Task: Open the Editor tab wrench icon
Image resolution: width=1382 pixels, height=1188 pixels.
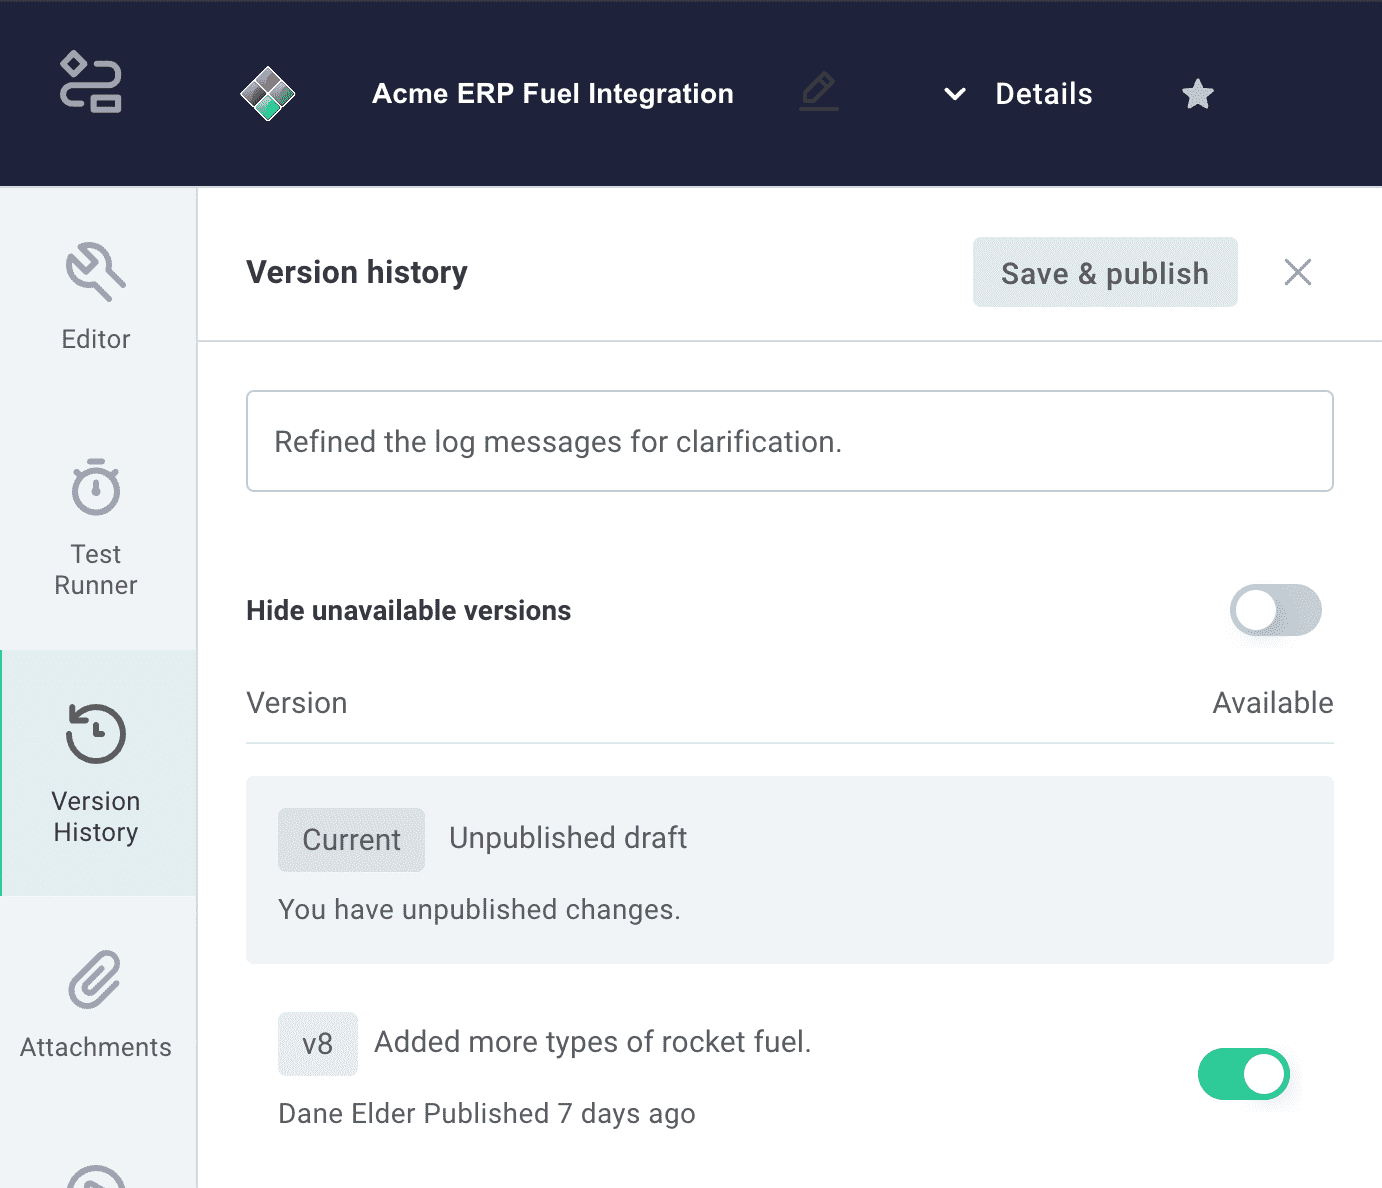Action: (x=96, y=271)
